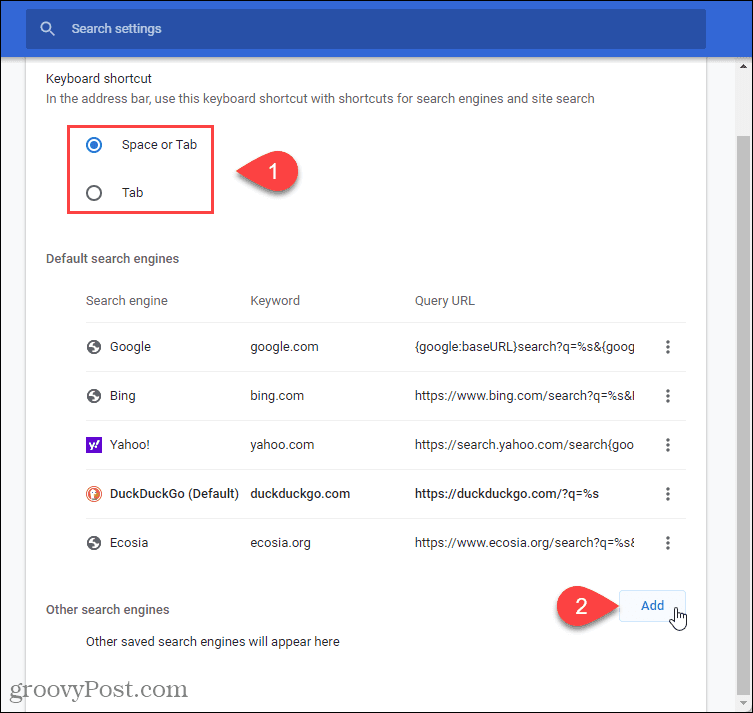This screenshot has height=713, width=753.
Task: Open the three-dot menu for Bing
Action: tap(668, 396)
